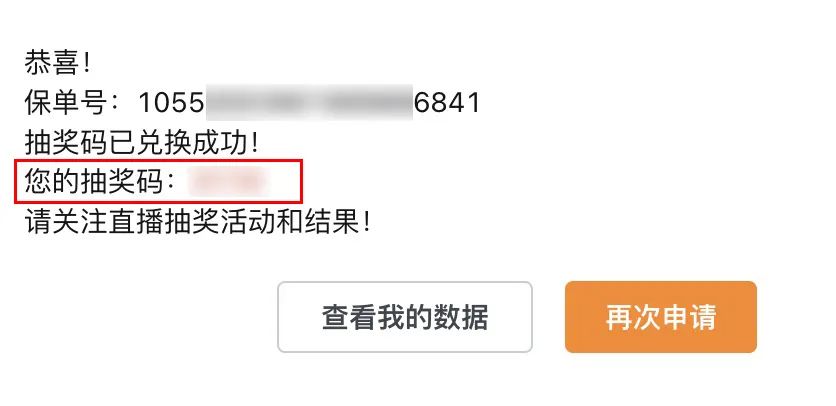The height and width of the screenshot is (406, 836).
Task: Click the 抽奖码已兑换成功！ message line
Action: point(144,143)
